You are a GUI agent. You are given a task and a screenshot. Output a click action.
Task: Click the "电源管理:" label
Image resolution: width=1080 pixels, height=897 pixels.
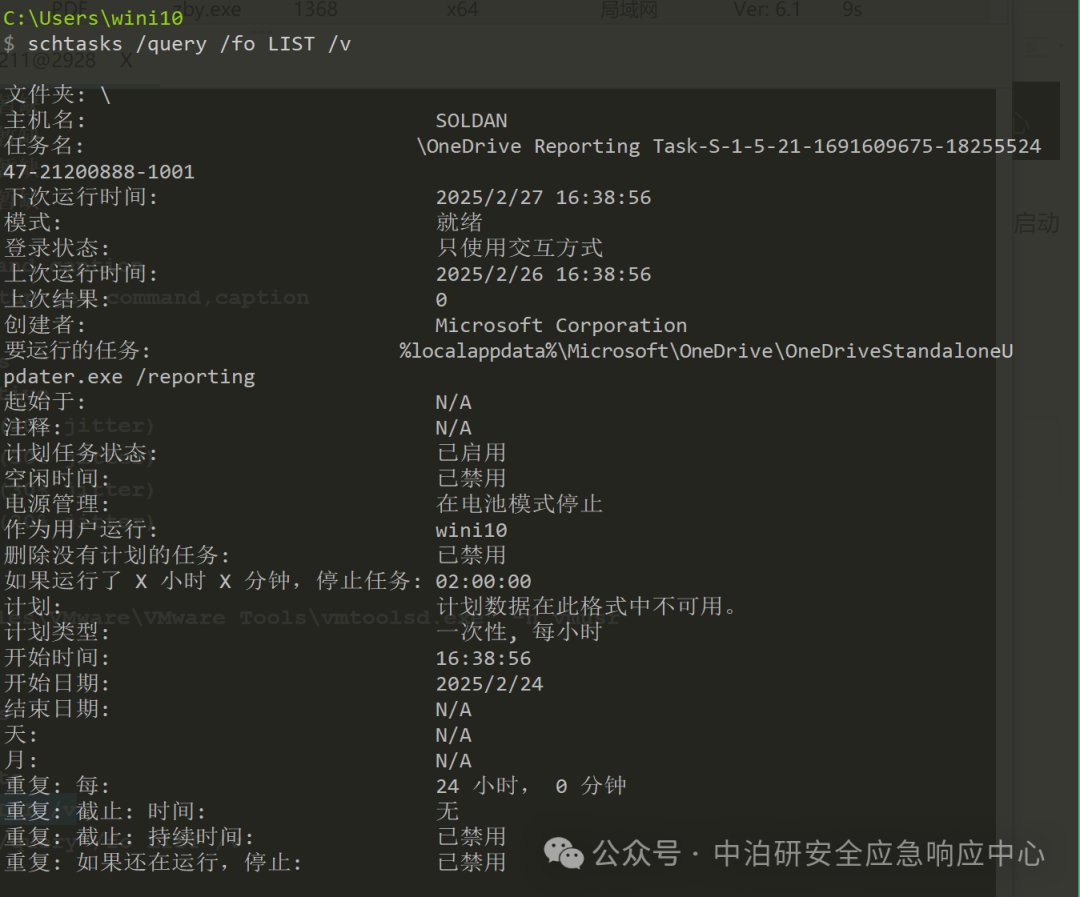click(x=57, y=504)
